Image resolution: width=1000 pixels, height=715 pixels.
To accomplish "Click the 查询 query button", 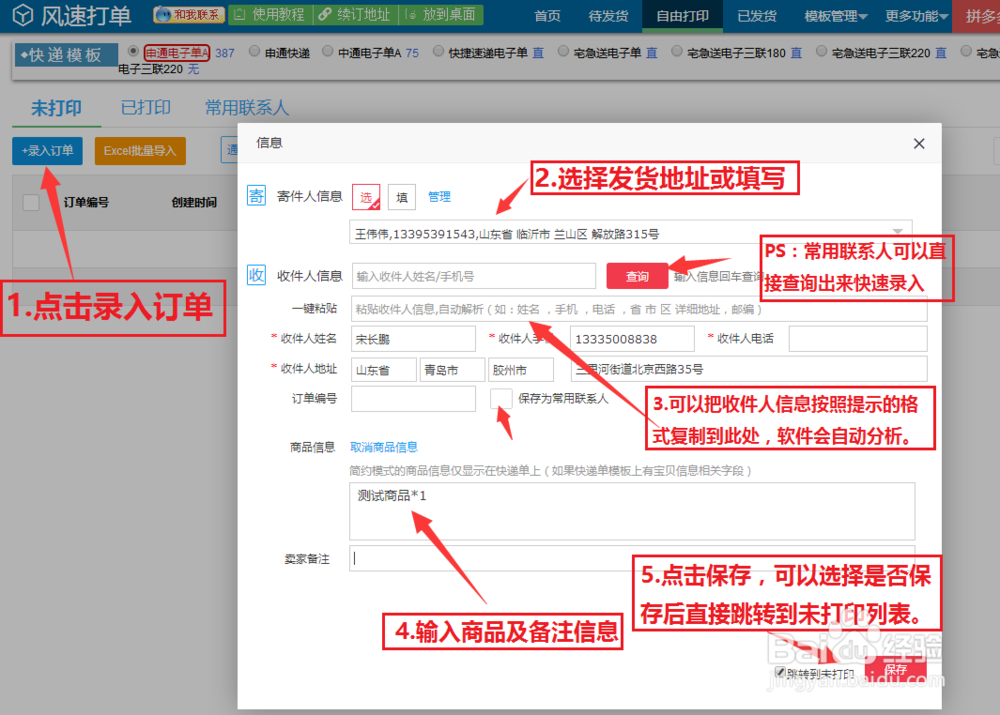I will [x=637, y=275].
